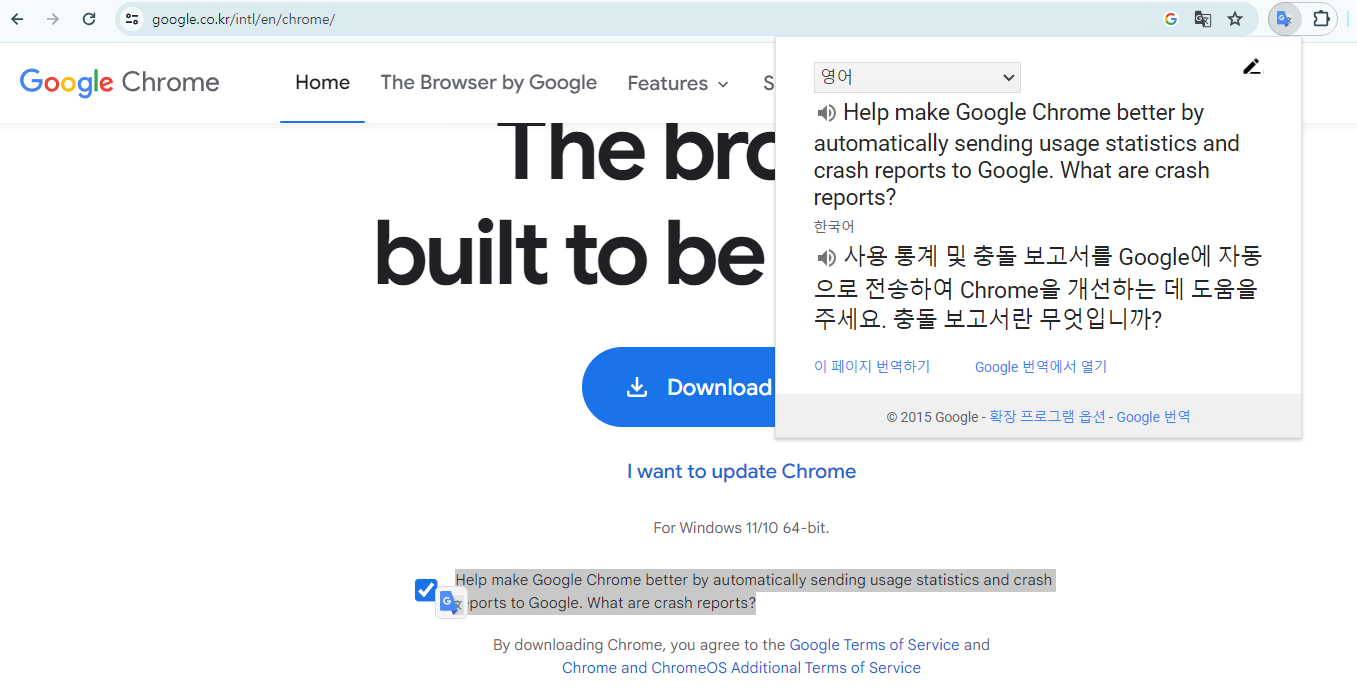Image resolution: width=1357 pixels, height=699 pixels.
Task: Click I want to update Chrome link
Action: pyautogui.click(x=741, y=471)
